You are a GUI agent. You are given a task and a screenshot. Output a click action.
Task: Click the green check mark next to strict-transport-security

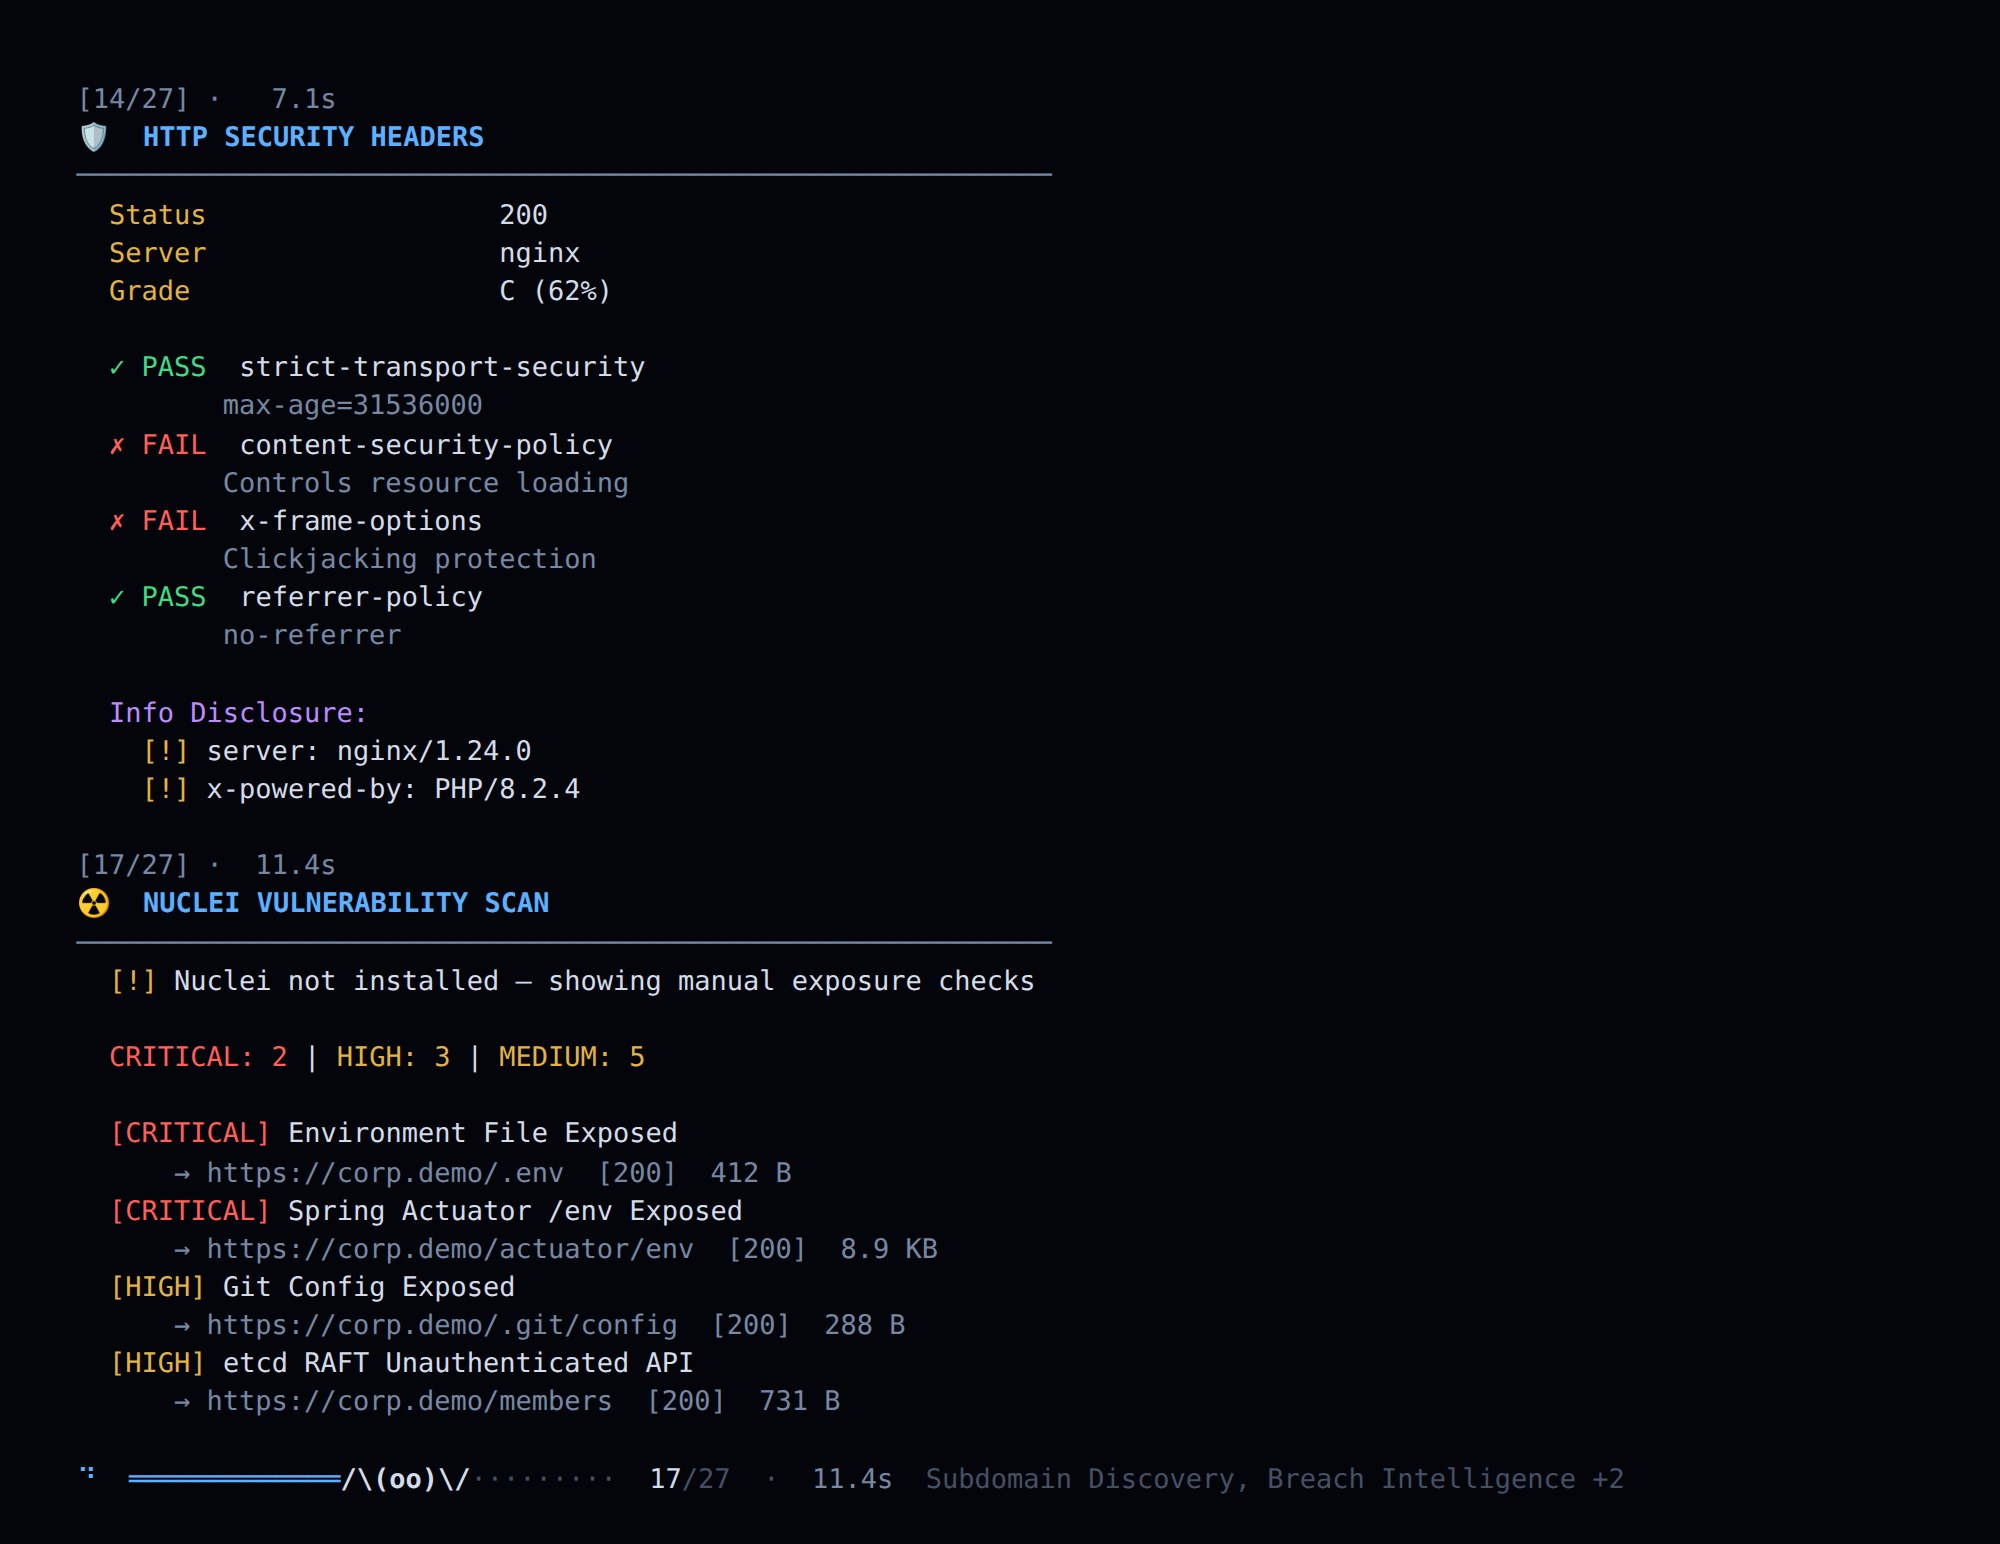click(117, 368)
